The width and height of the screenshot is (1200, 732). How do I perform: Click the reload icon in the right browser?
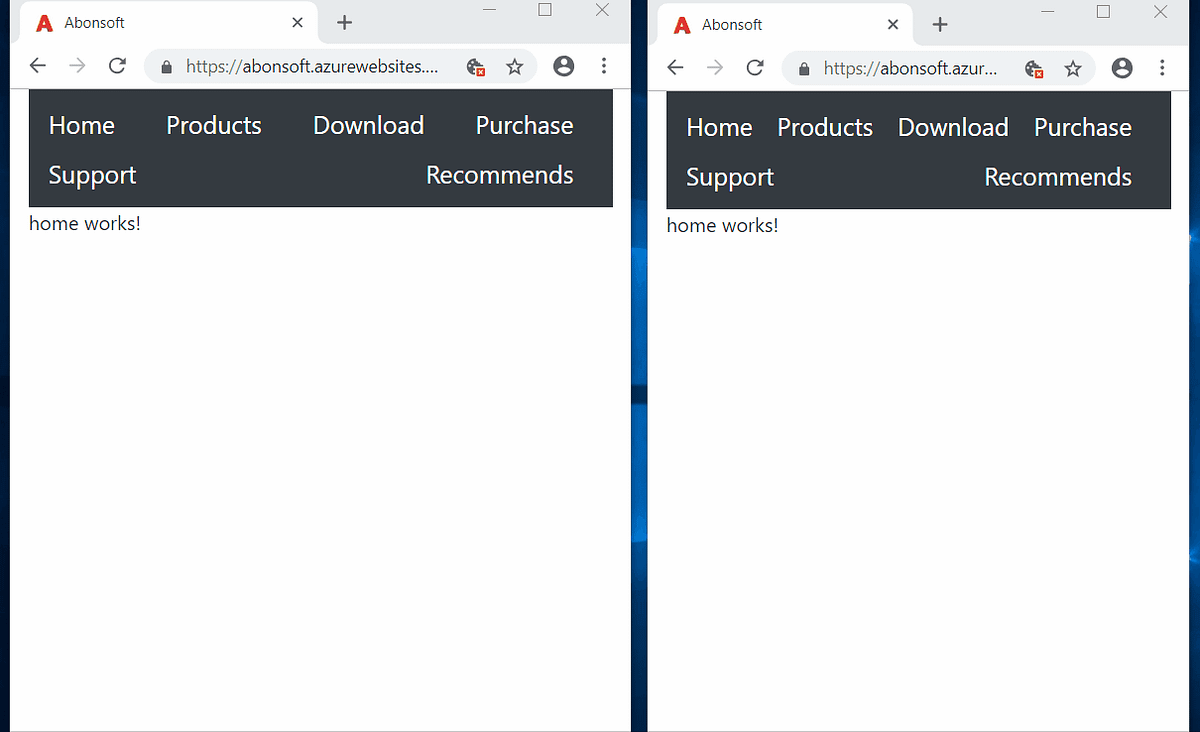click(755, 68)
